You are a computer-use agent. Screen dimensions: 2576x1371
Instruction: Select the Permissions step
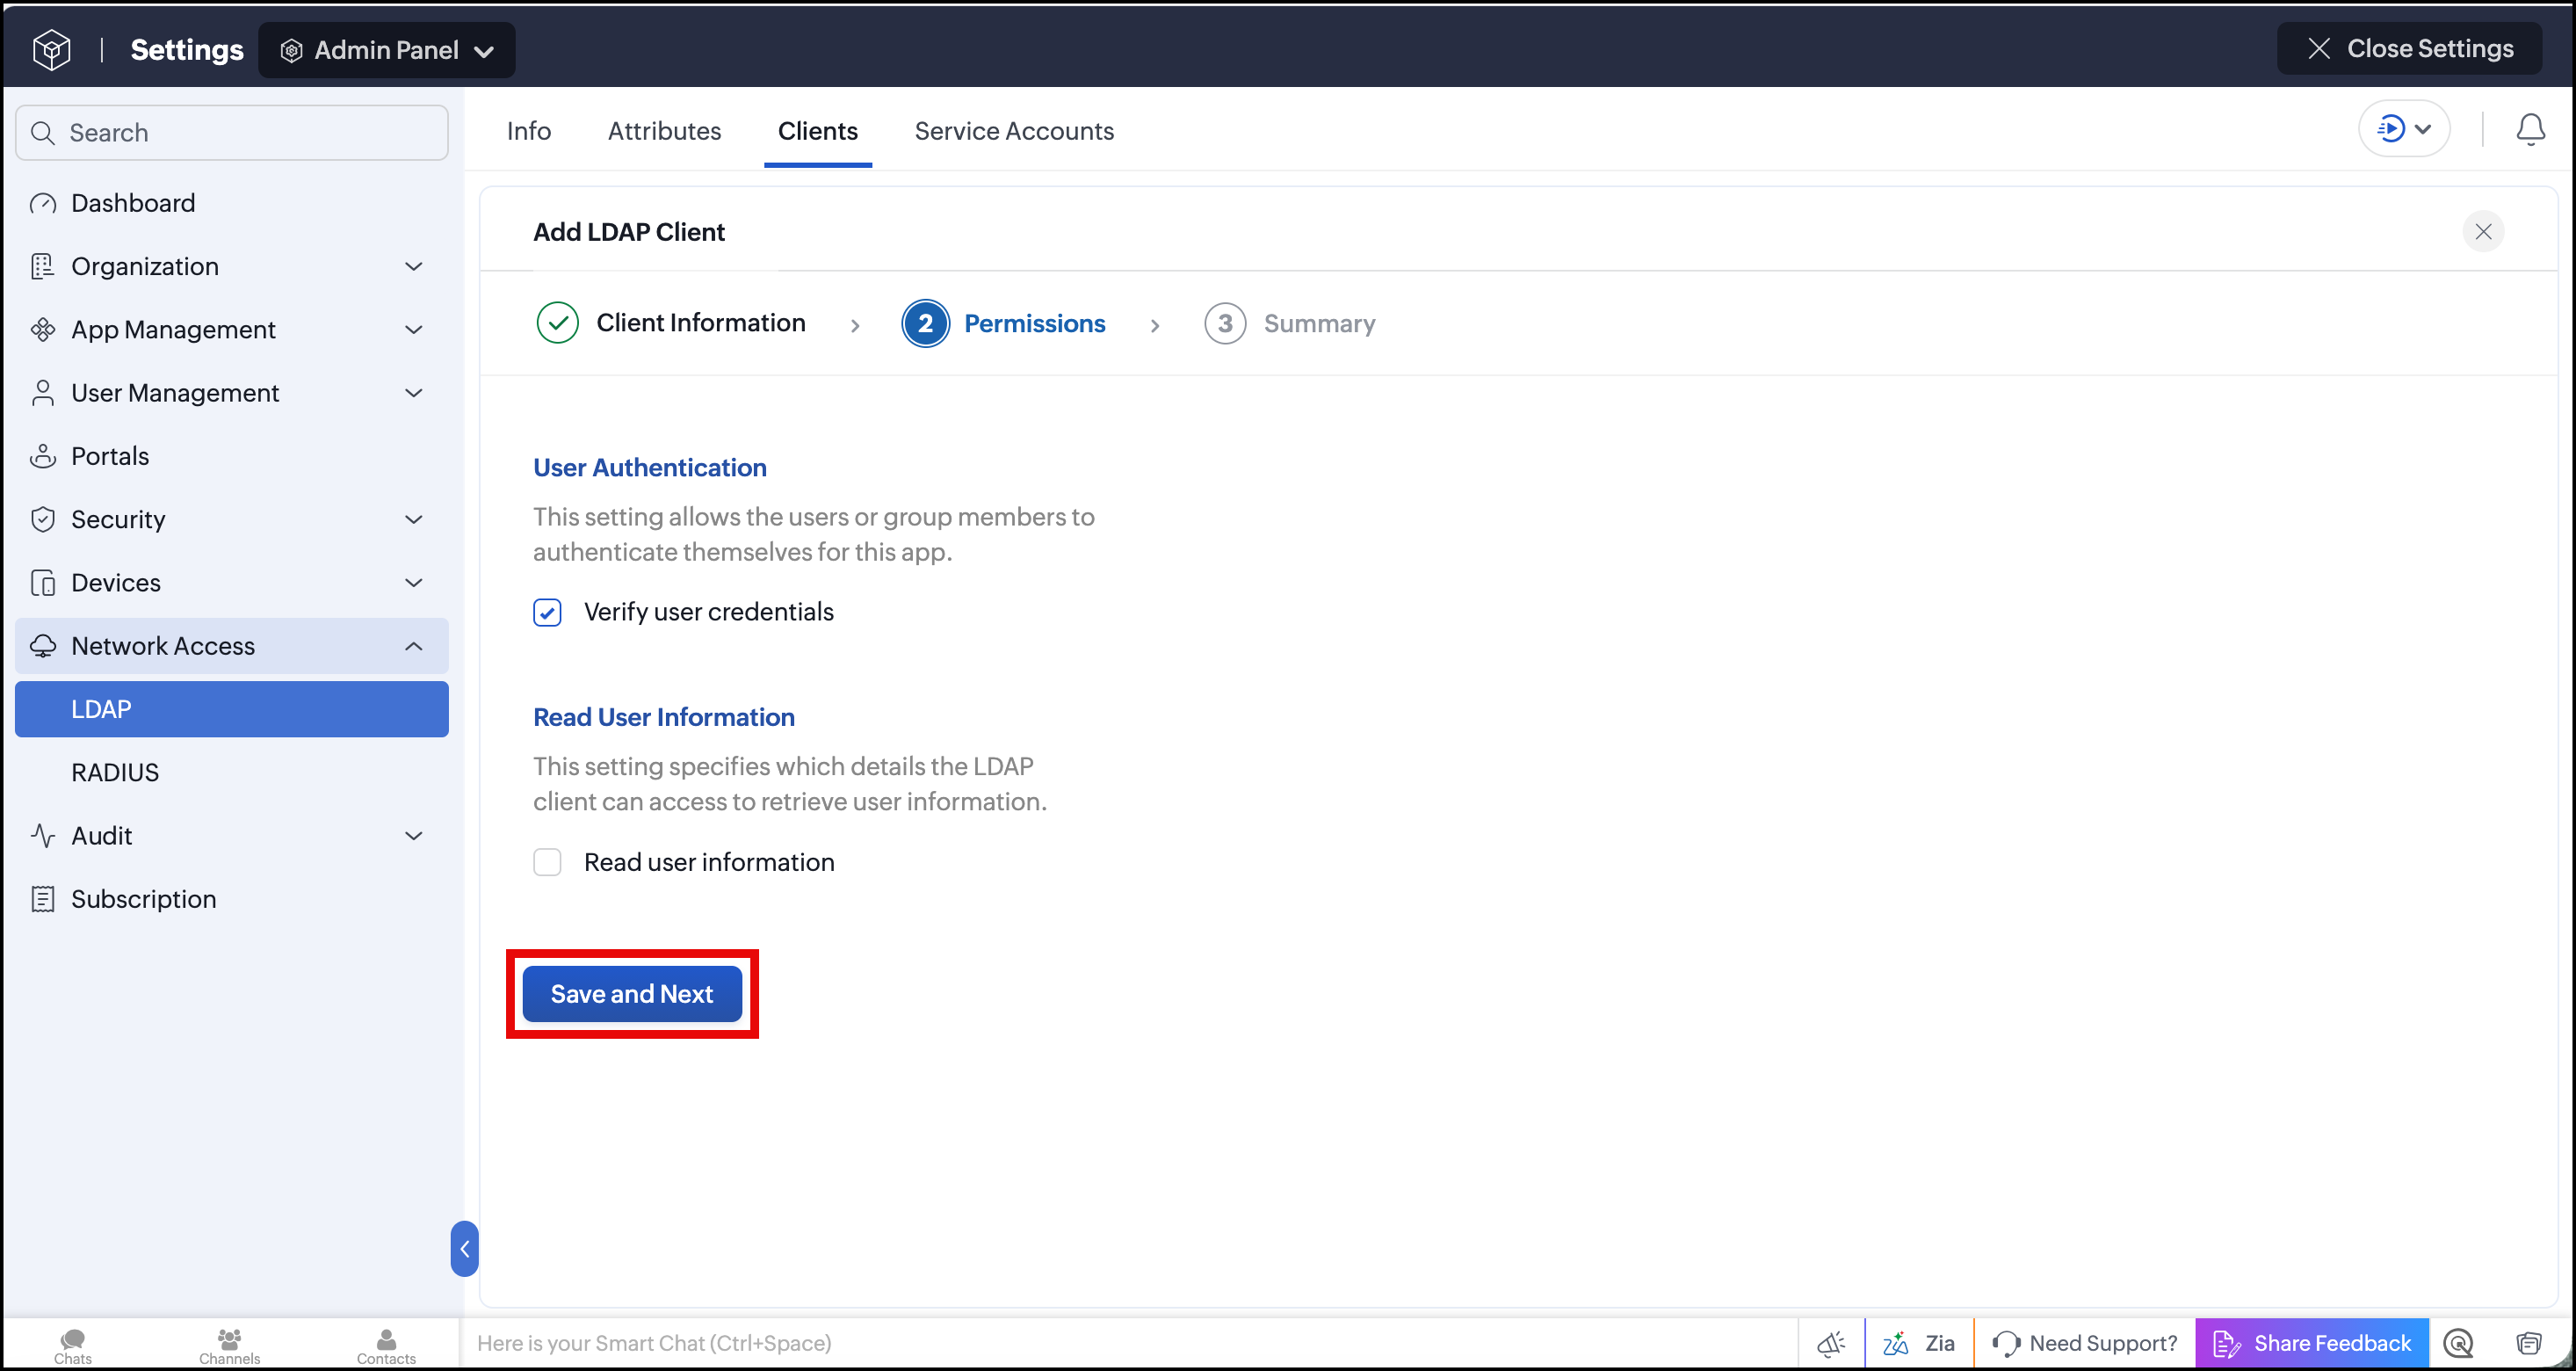point(1004,323)
